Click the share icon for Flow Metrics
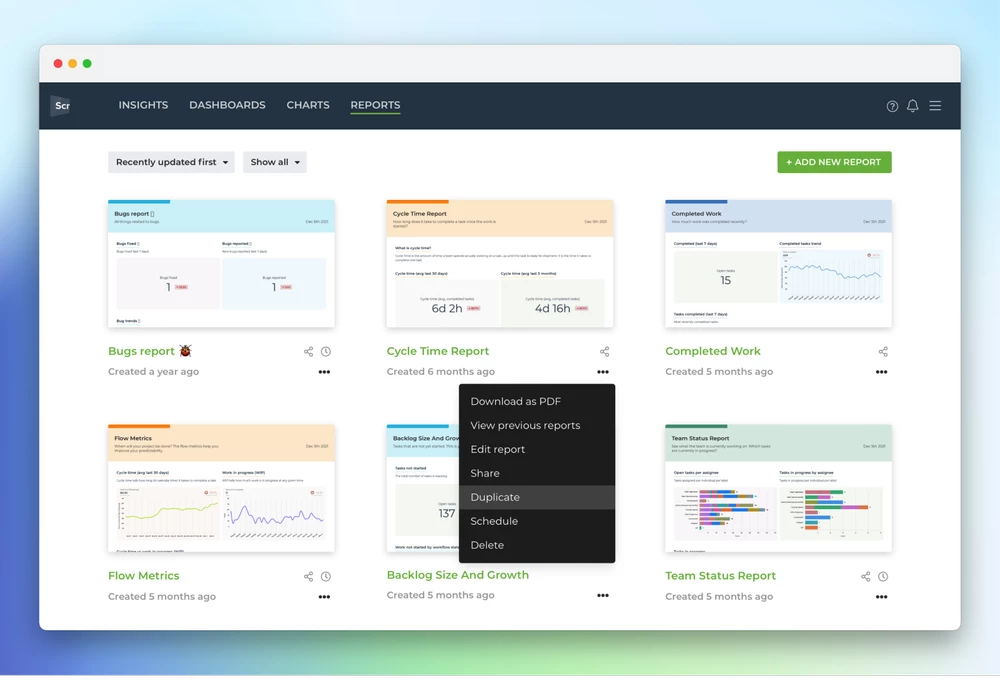This screenshot has width=1000, height=684. [308, 576]
